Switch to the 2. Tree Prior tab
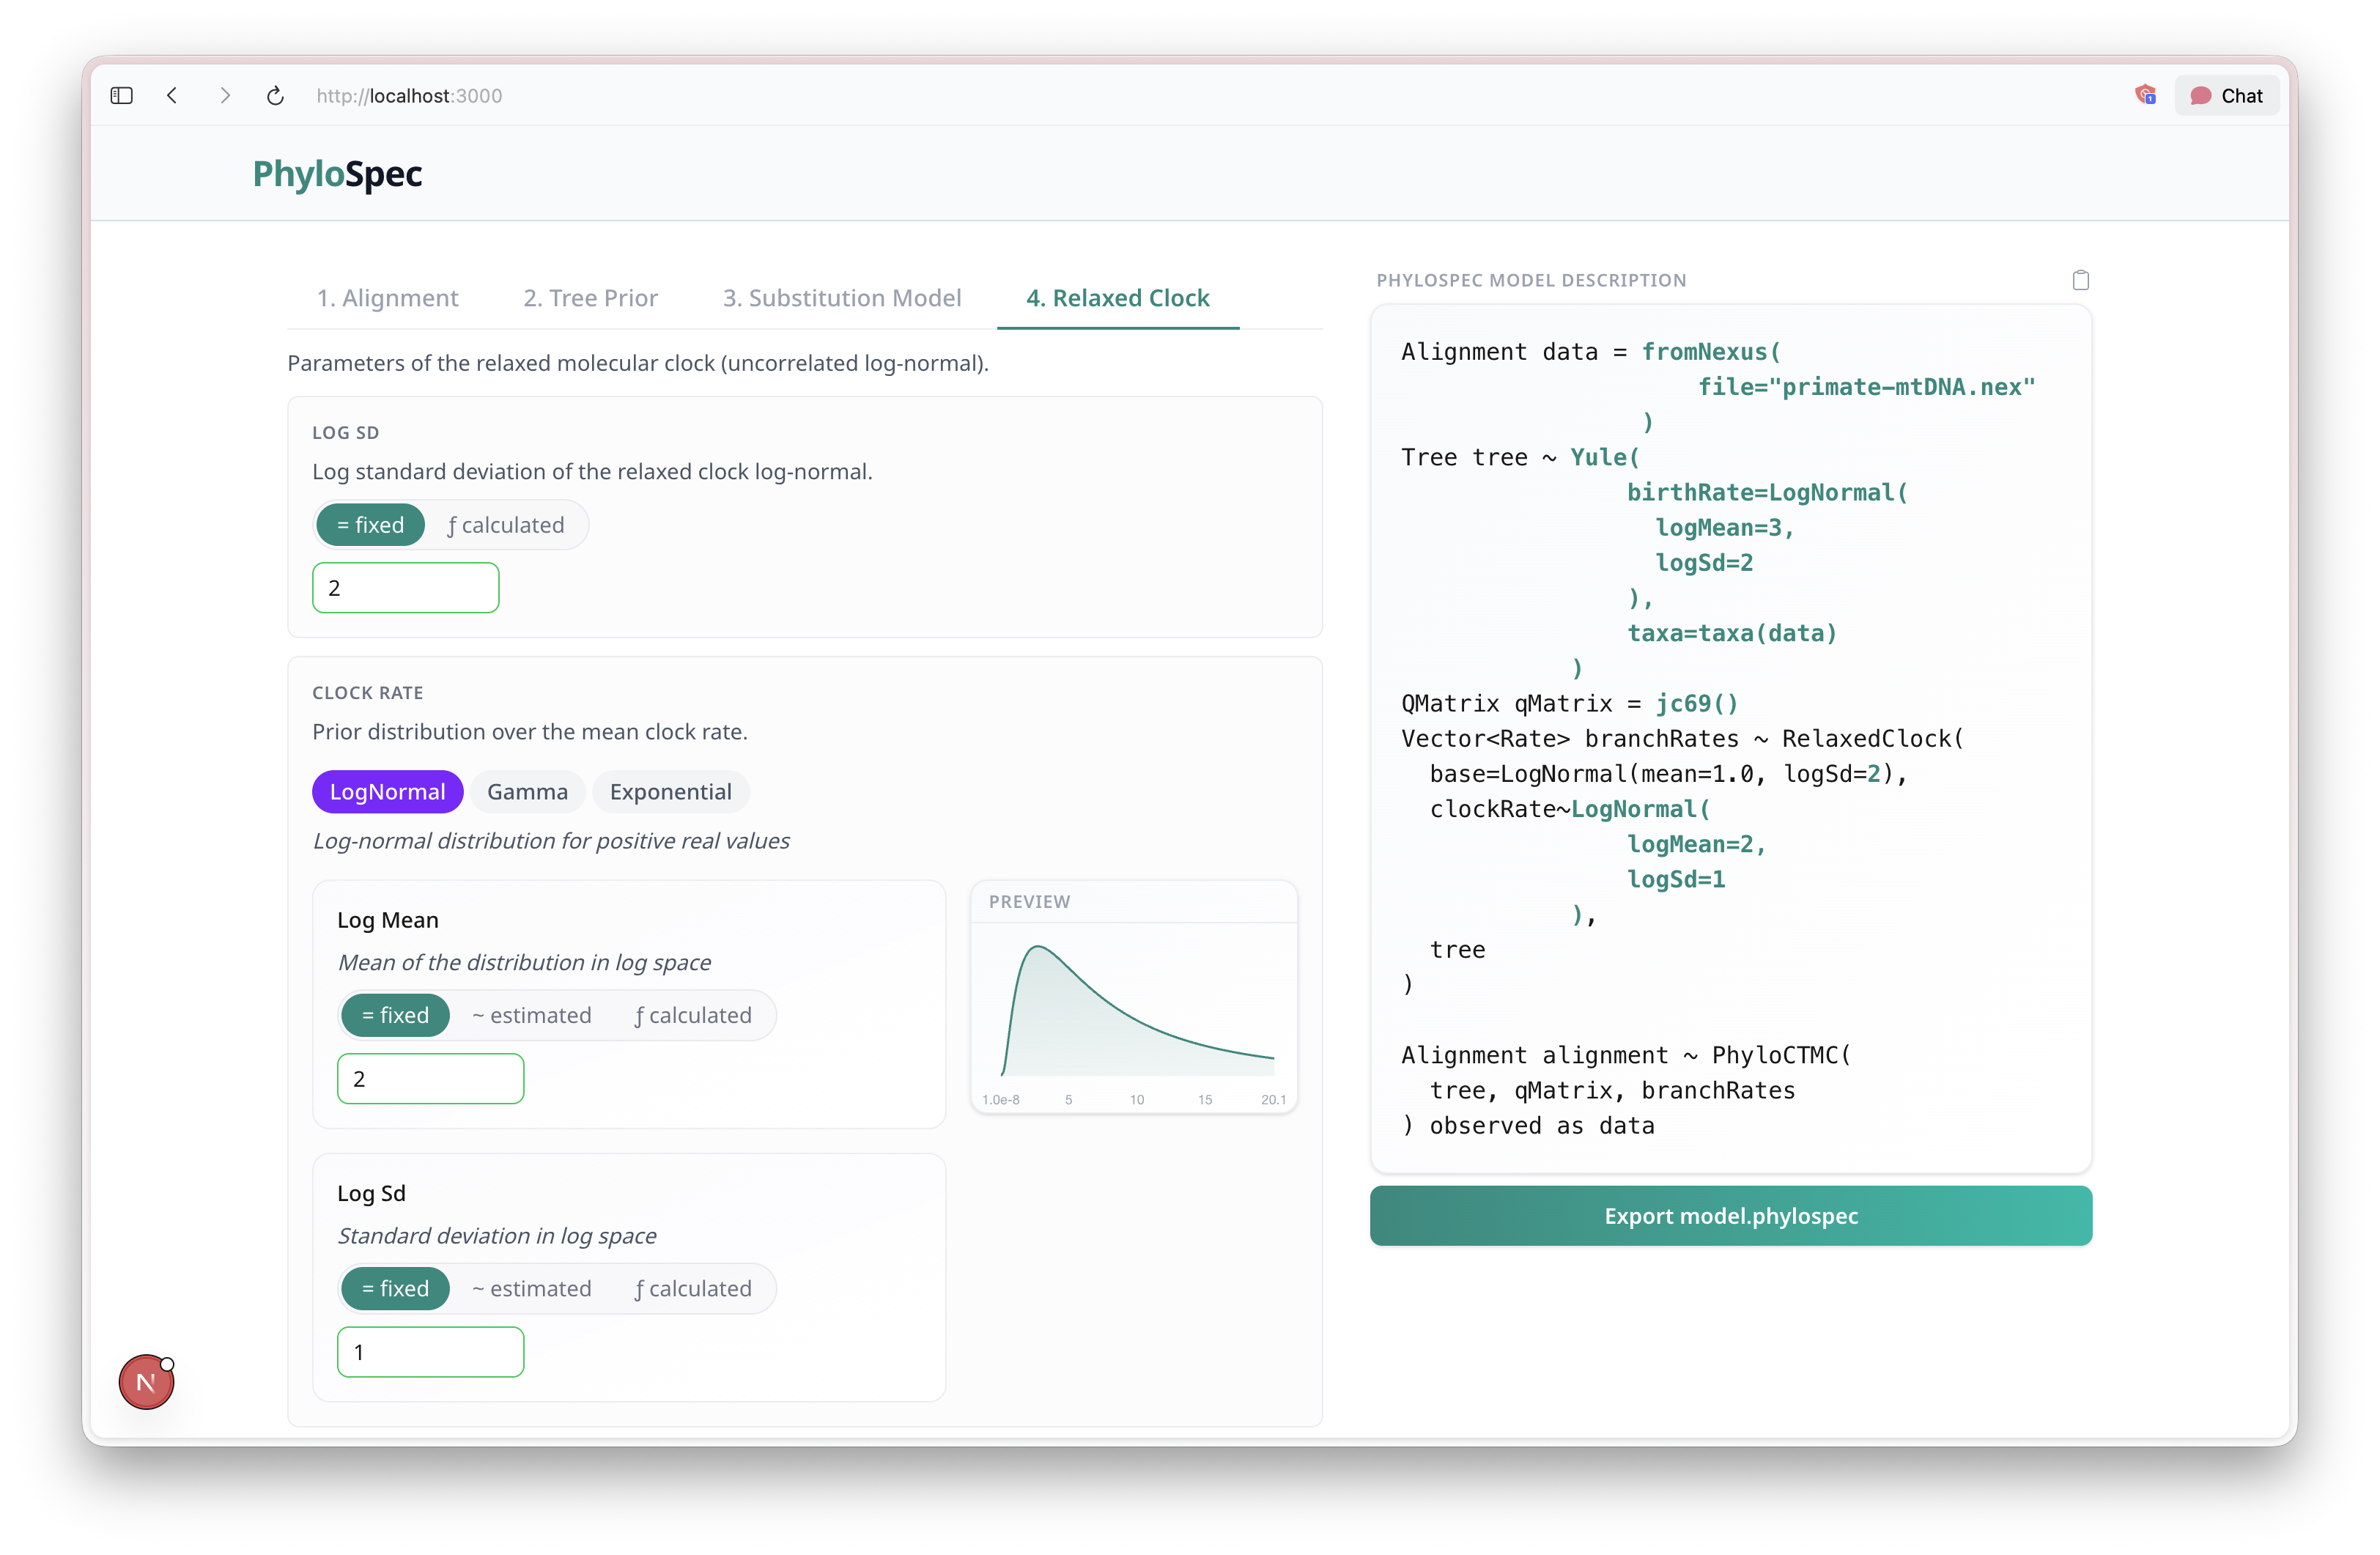2380x1555 pixels. [x=590, y=298]
